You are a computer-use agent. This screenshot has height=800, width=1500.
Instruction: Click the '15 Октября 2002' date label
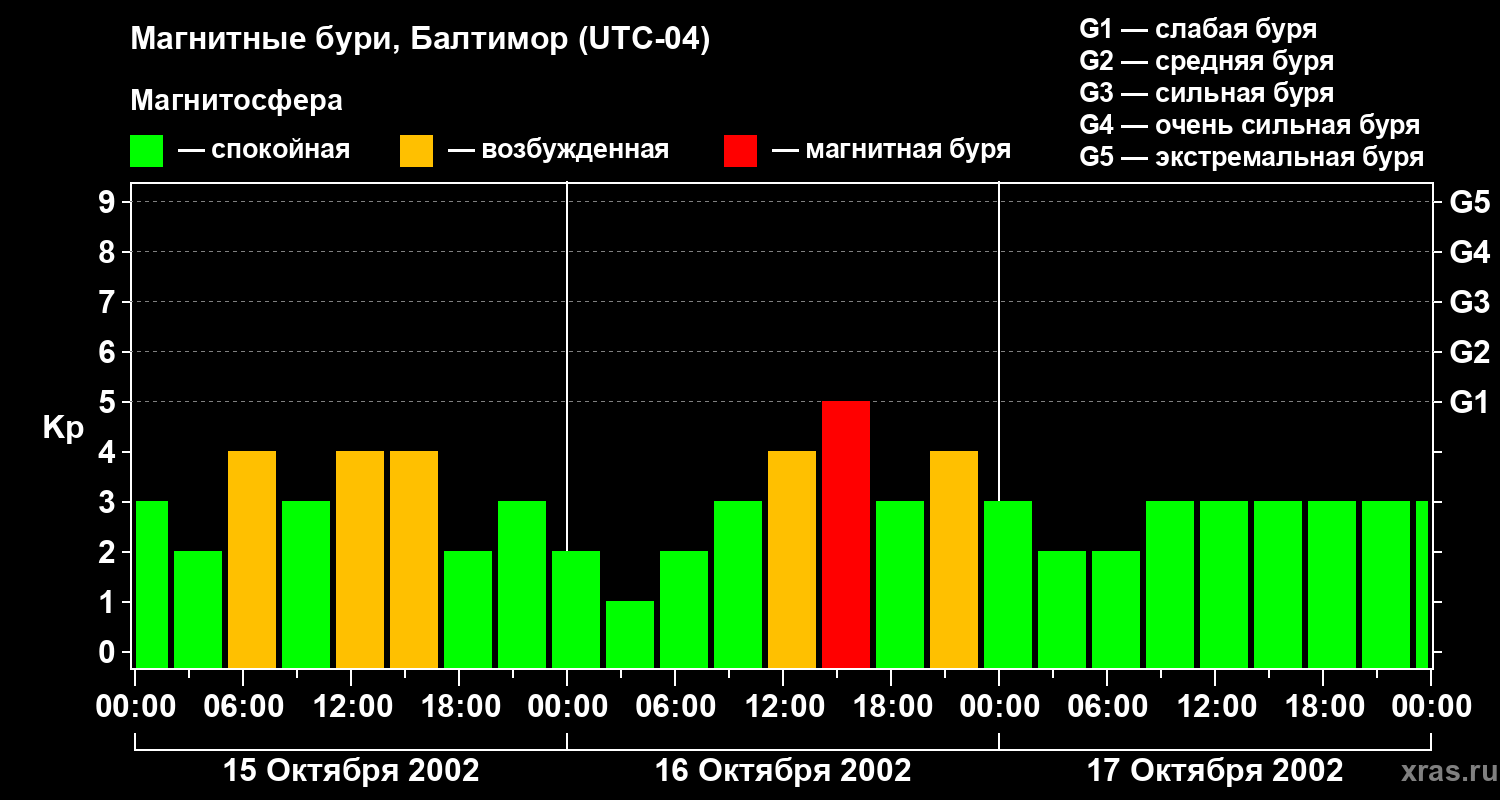click(351, 771)
